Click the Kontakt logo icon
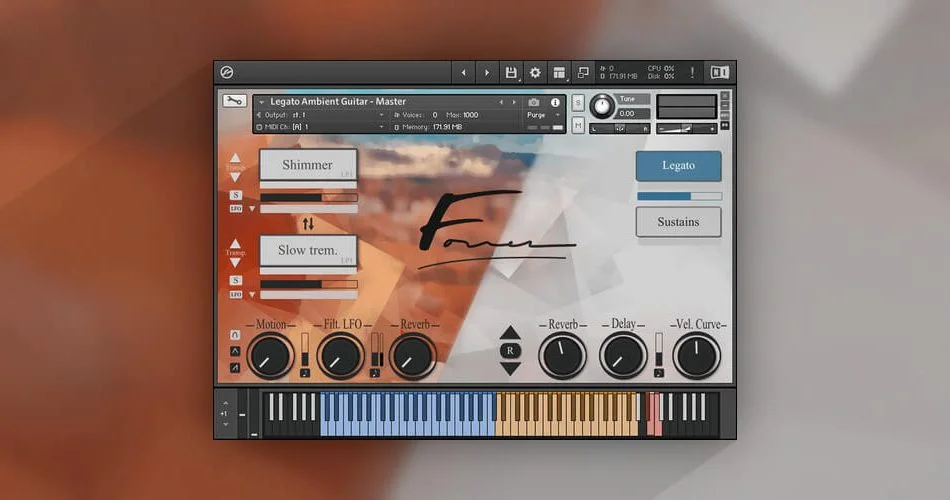This screenshot has height=500, width=950. tap(227, 73)
